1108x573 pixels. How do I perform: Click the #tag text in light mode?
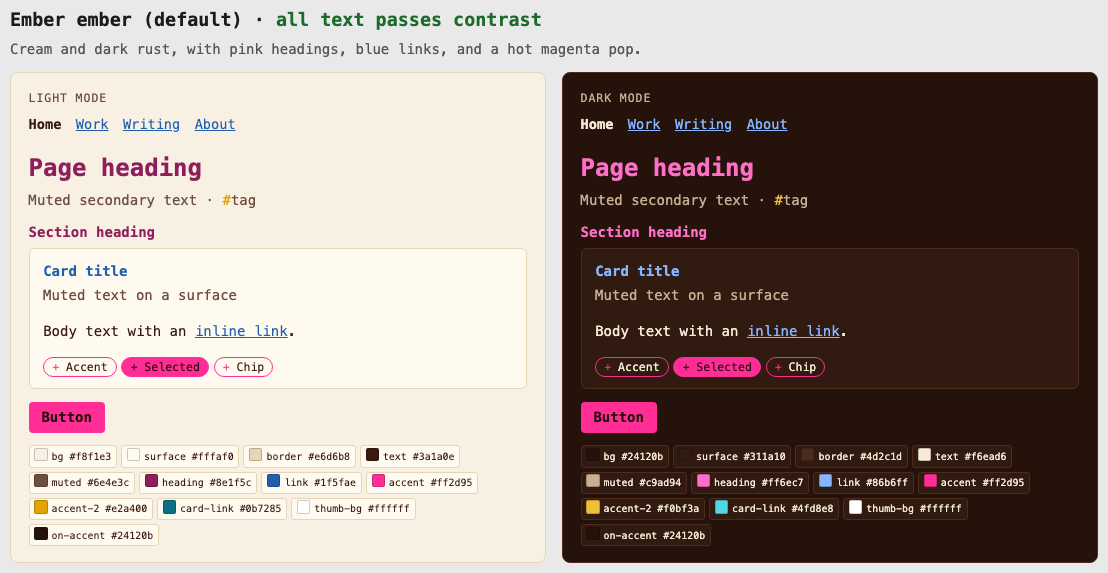239,201
